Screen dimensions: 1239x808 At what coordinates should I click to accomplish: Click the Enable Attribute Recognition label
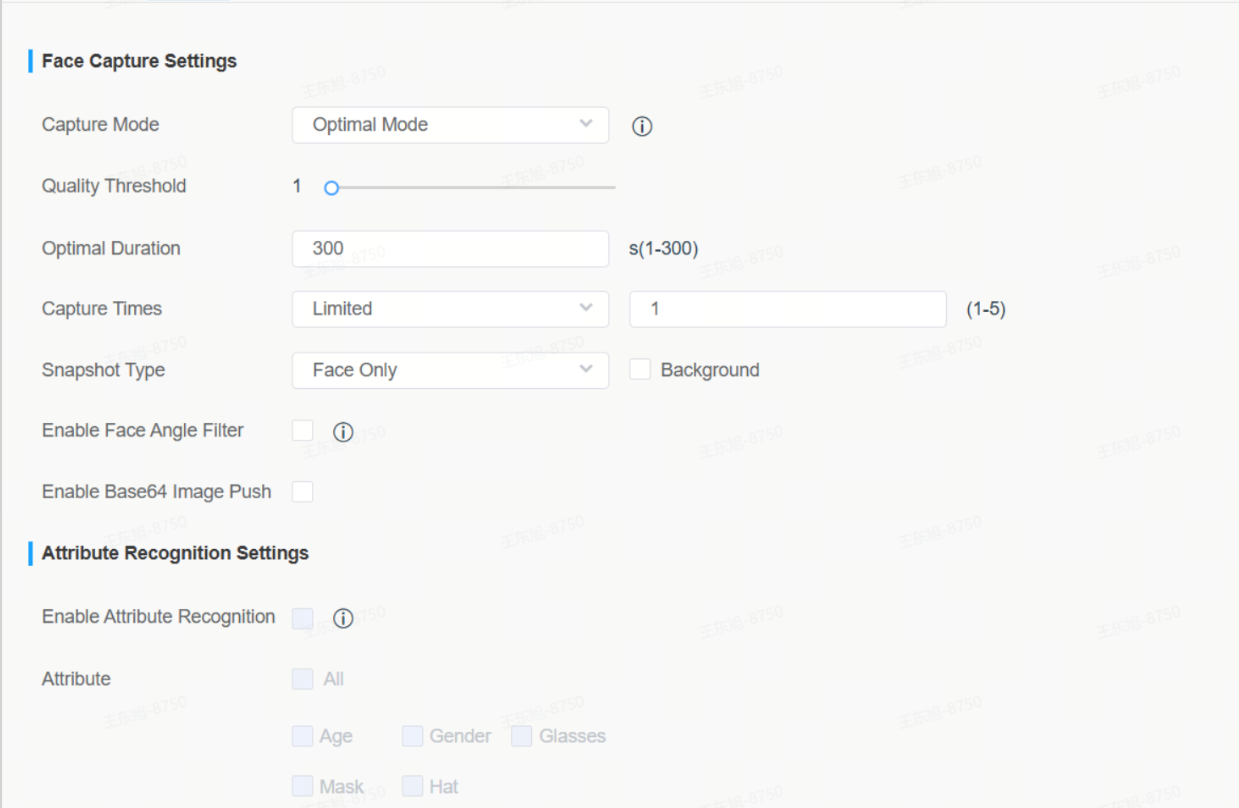coord(158,617)
